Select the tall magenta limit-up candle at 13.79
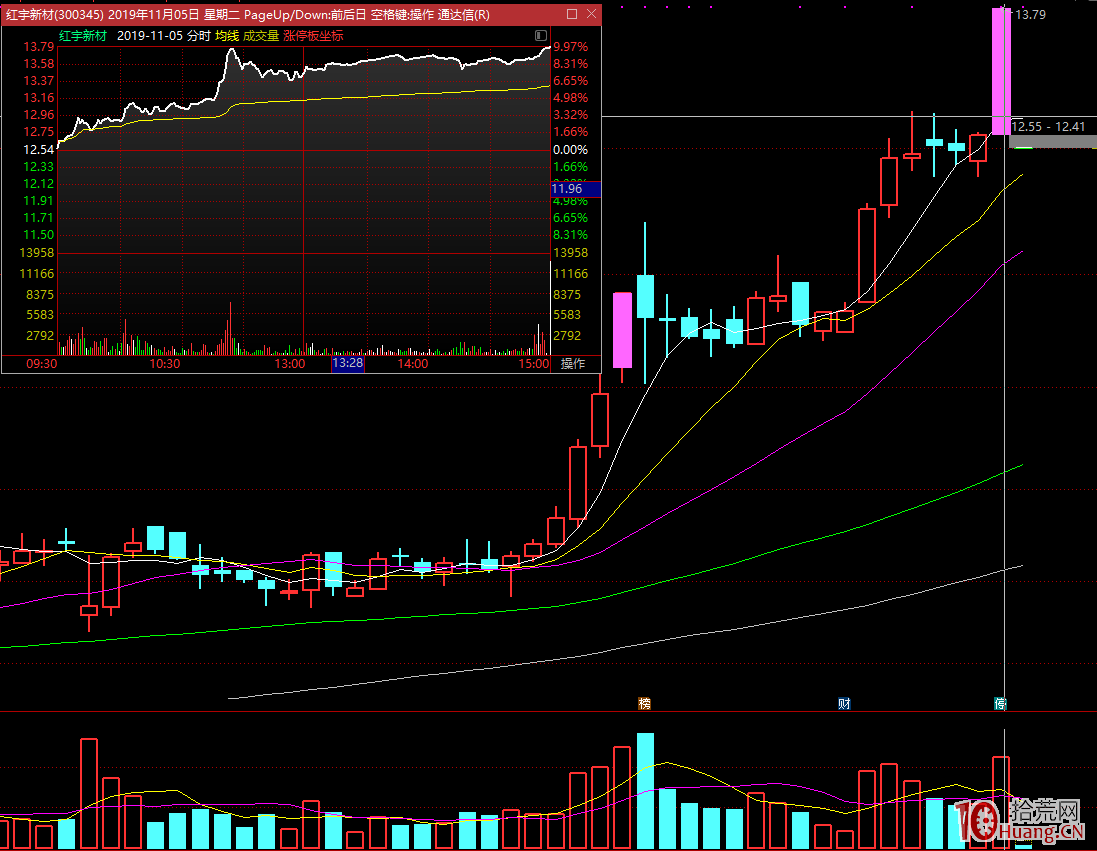Image resolution: width=1097 pixels, height=851 pixels. (x=1001, y=70)
